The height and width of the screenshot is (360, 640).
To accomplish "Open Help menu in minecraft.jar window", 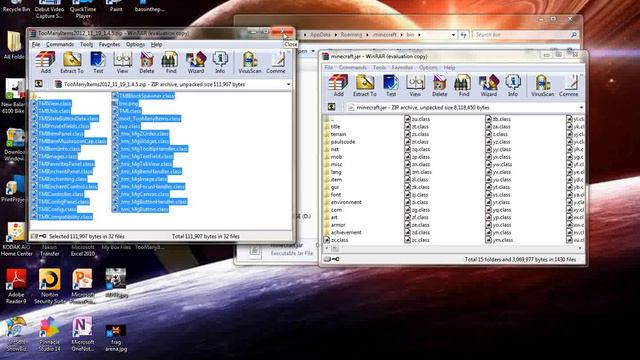I will pos(449,67).
